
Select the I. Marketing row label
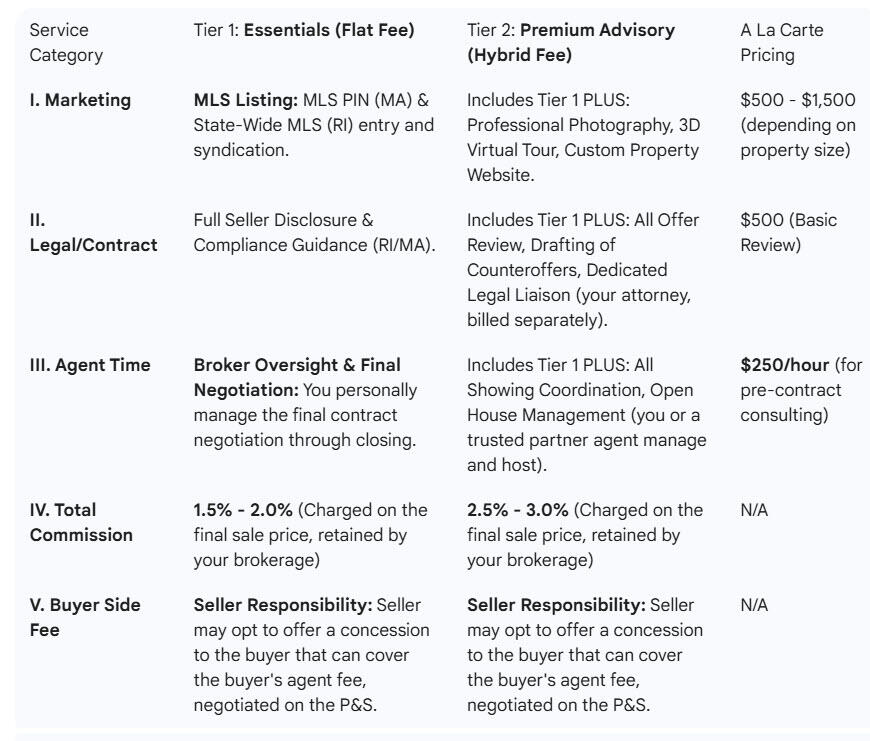coord(80,100)
